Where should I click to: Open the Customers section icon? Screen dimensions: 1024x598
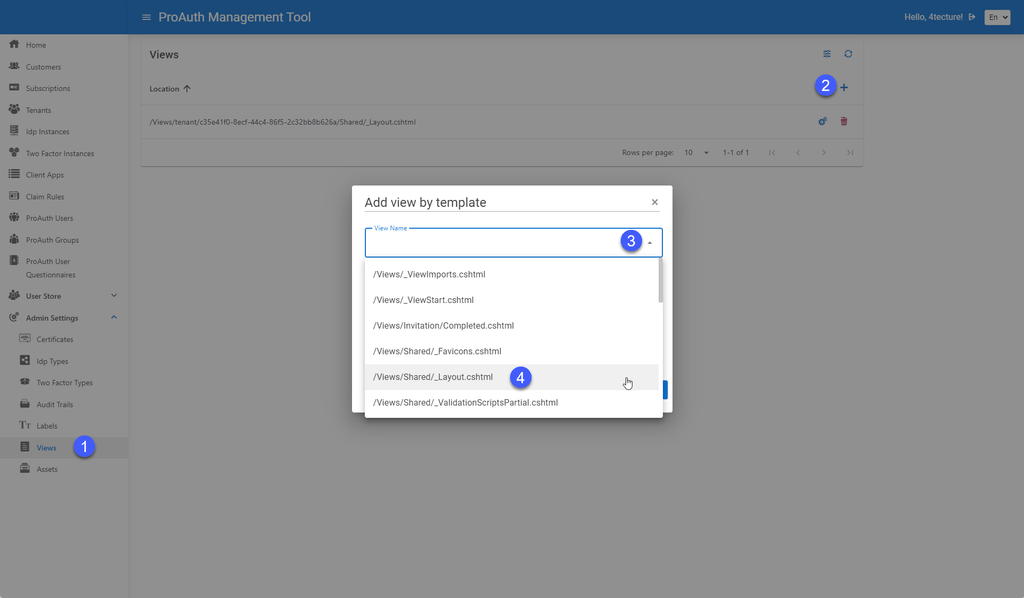pyautogui.click(x=12, y=66)
